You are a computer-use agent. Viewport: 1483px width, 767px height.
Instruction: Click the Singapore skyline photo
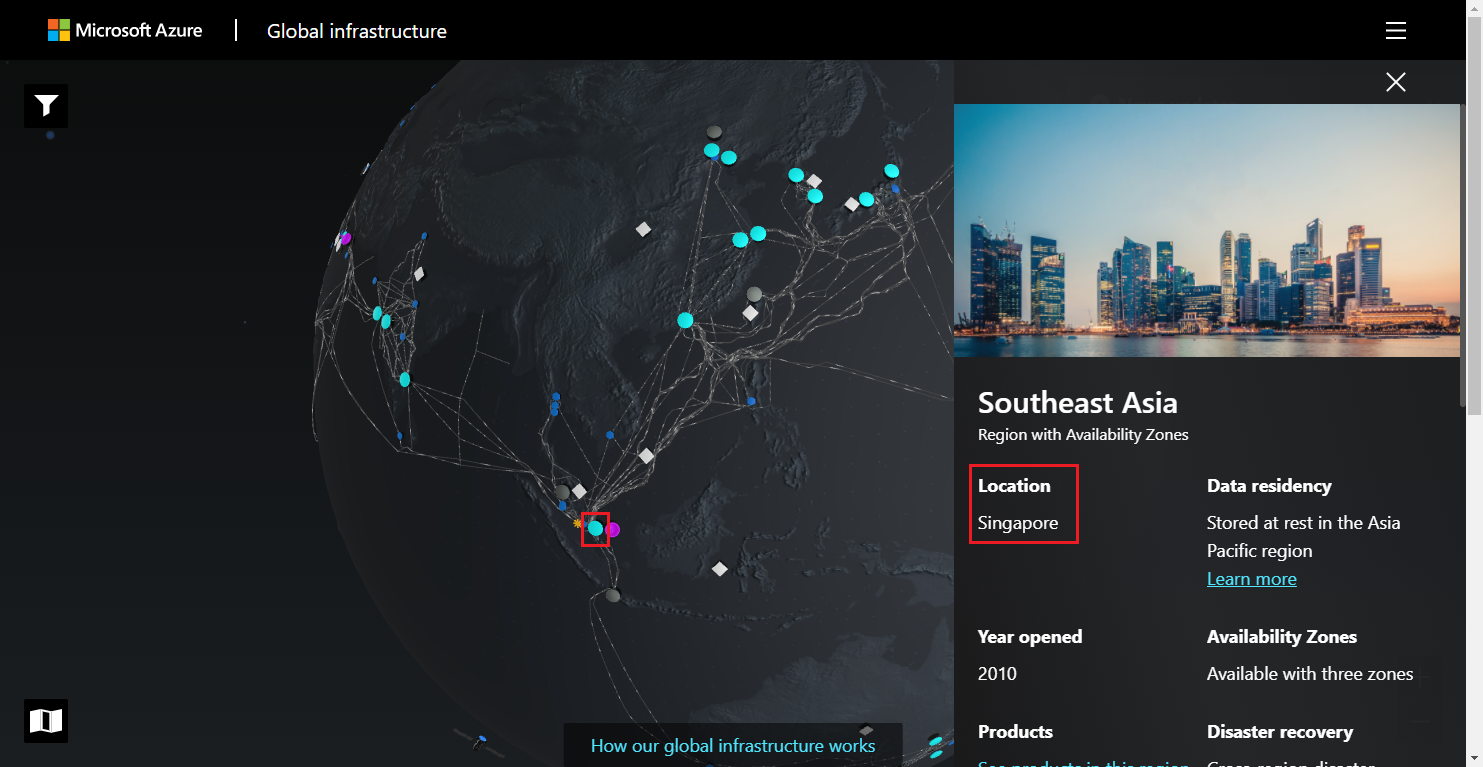pos(1206,230)
